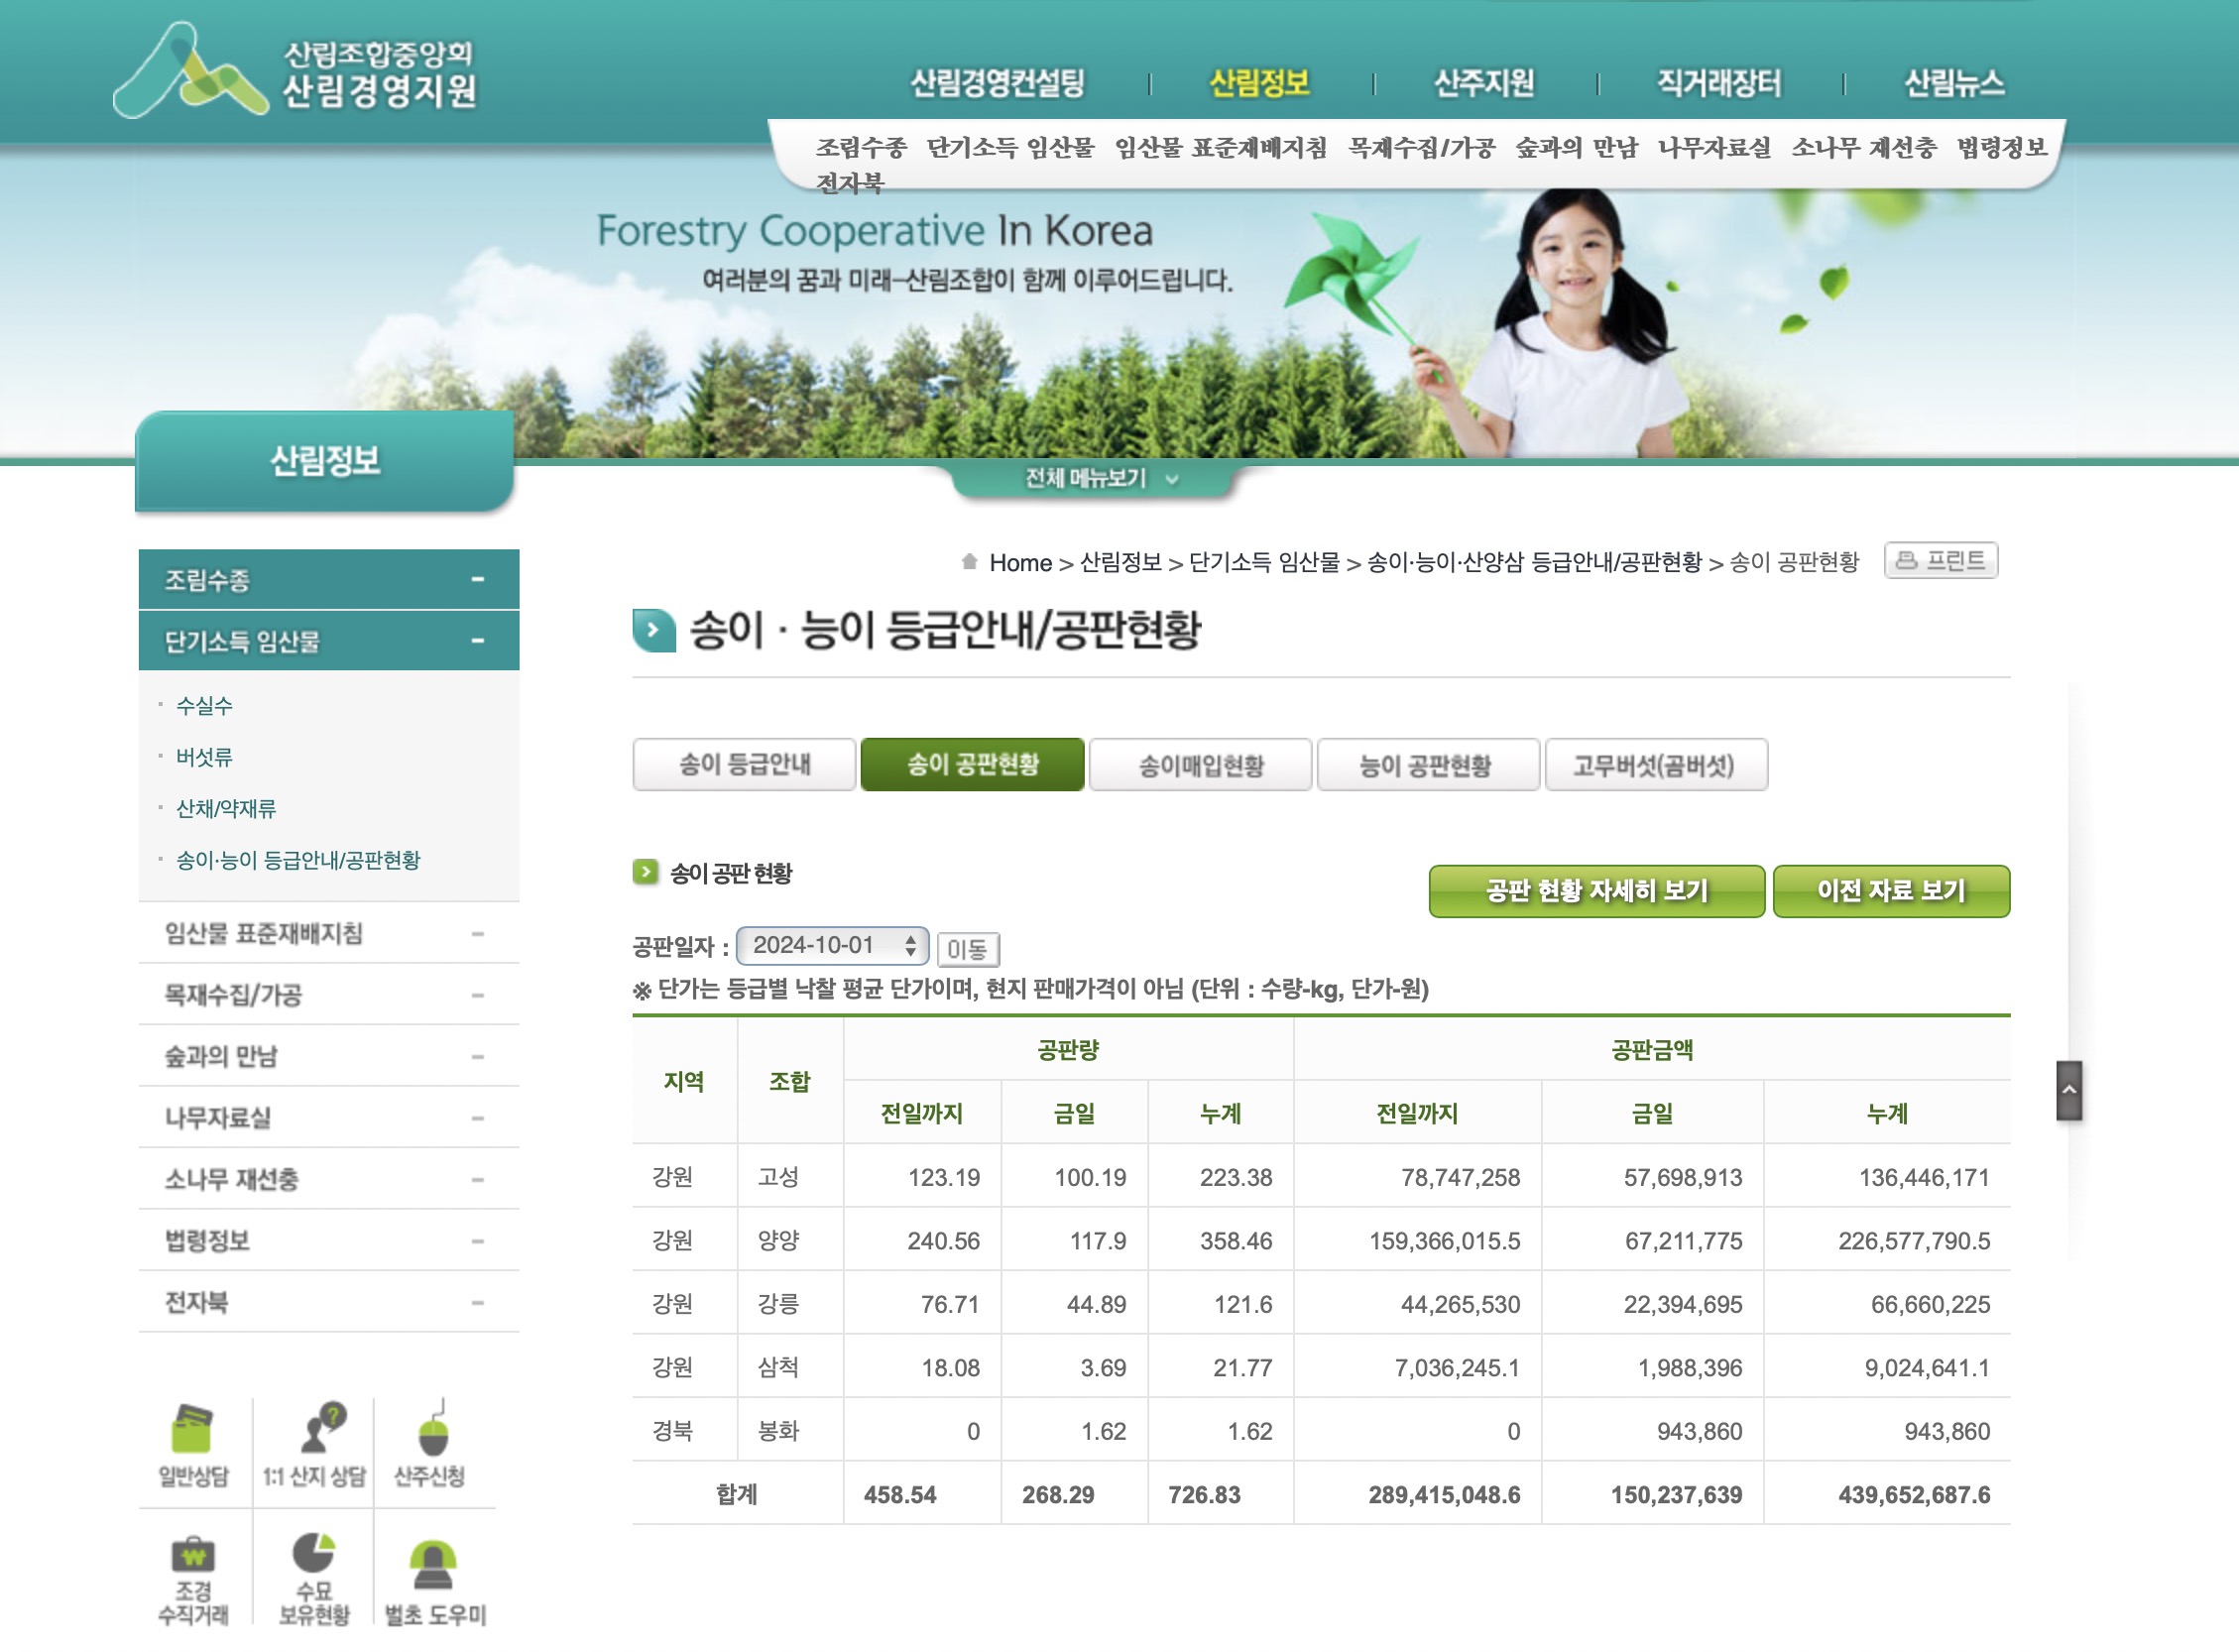Open the 산림뉴스 top menu
Viewport: 2239px width, 1652px height.
1954,84
